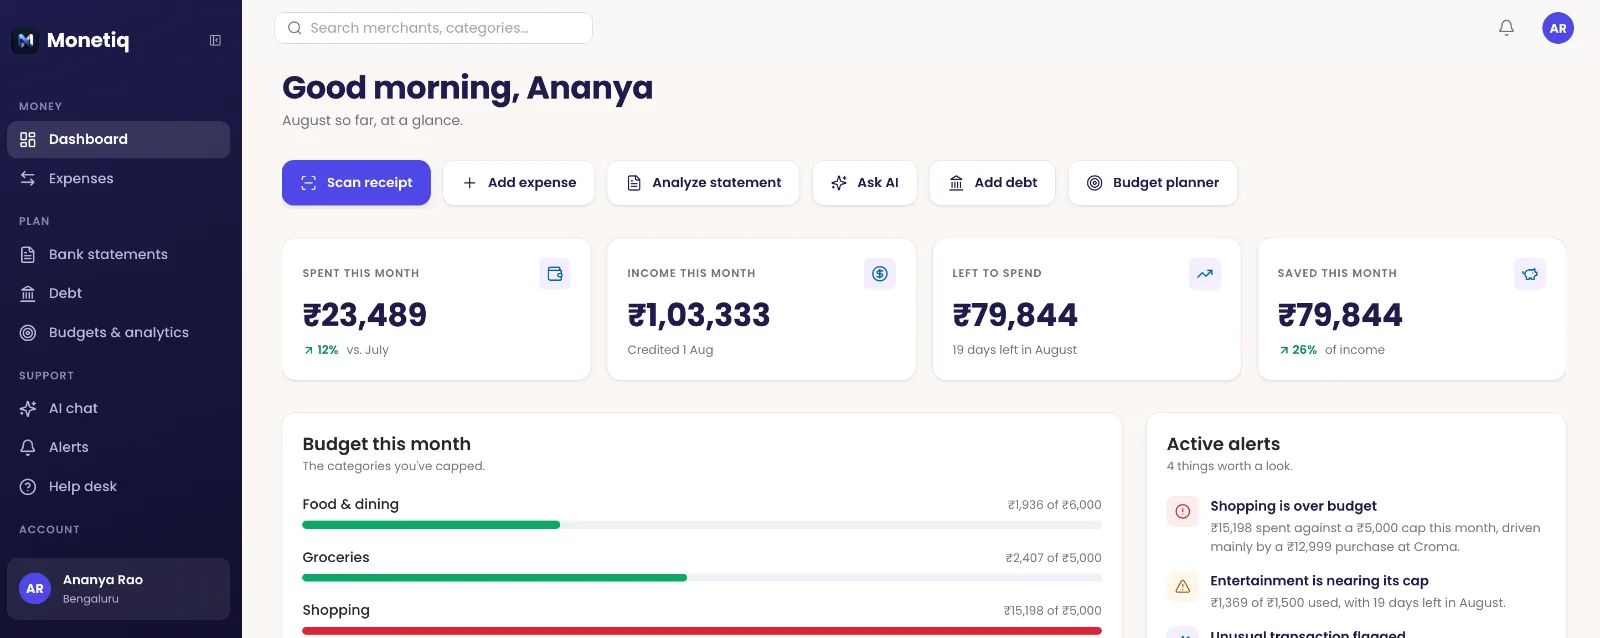Launch Ask AI button
The height and width of the screenshot is (638, 1600).
tap(865, 183)
